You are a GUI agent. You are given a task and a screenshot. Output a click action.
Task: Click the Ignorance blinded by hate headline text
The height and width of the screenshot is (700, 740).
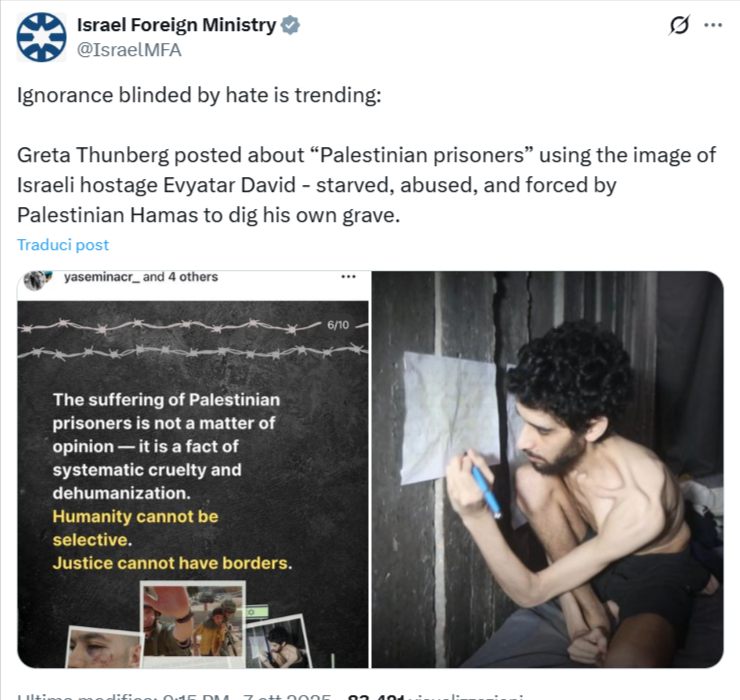[199, 95]
